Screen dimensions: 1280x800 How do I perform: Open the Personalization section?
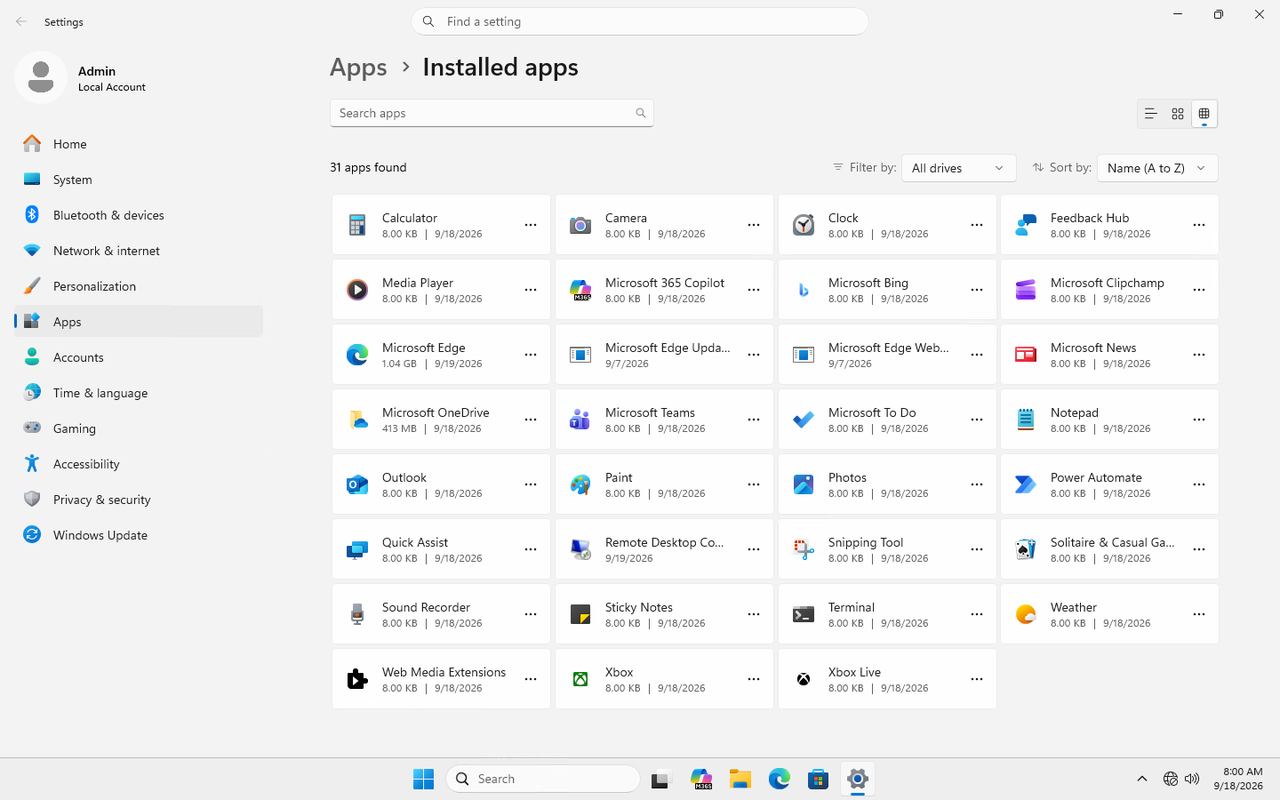pyautogui.click(x=139, y=286)
